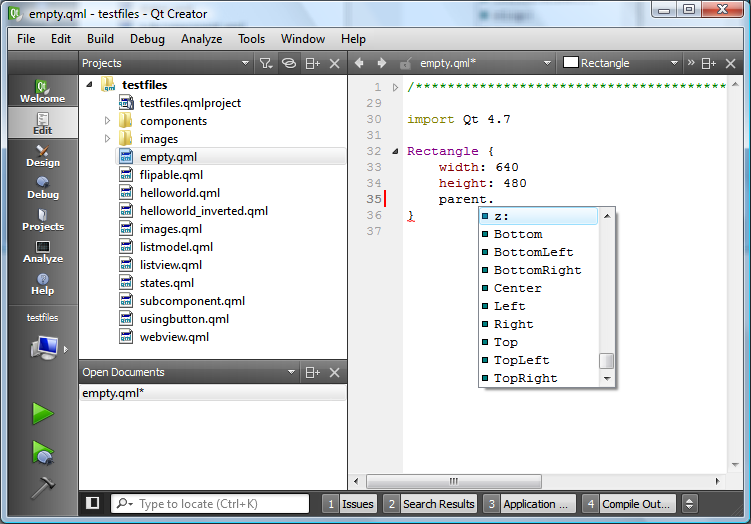Open helloworld.qml in project tree

(x=179, y=193)
